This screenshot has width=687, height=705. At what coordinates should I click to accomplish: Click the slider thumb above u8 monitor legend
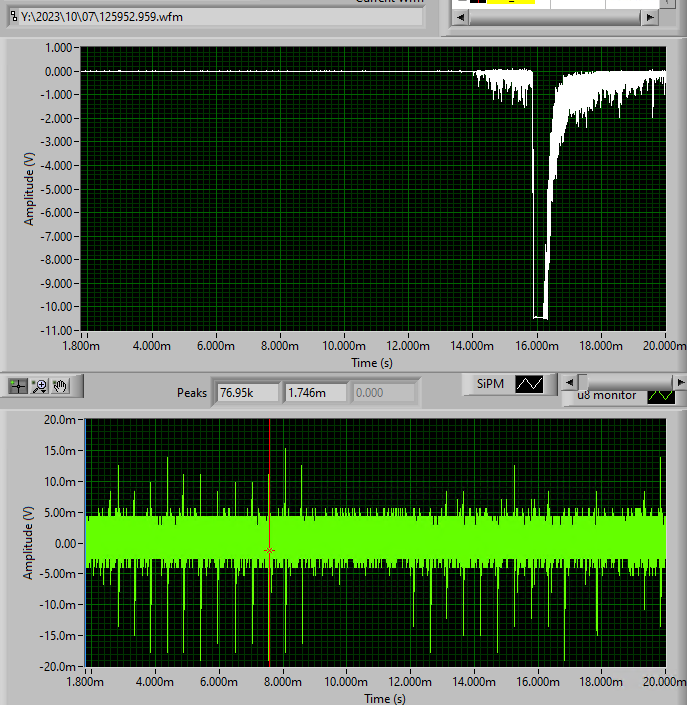[x=583, y=381]
